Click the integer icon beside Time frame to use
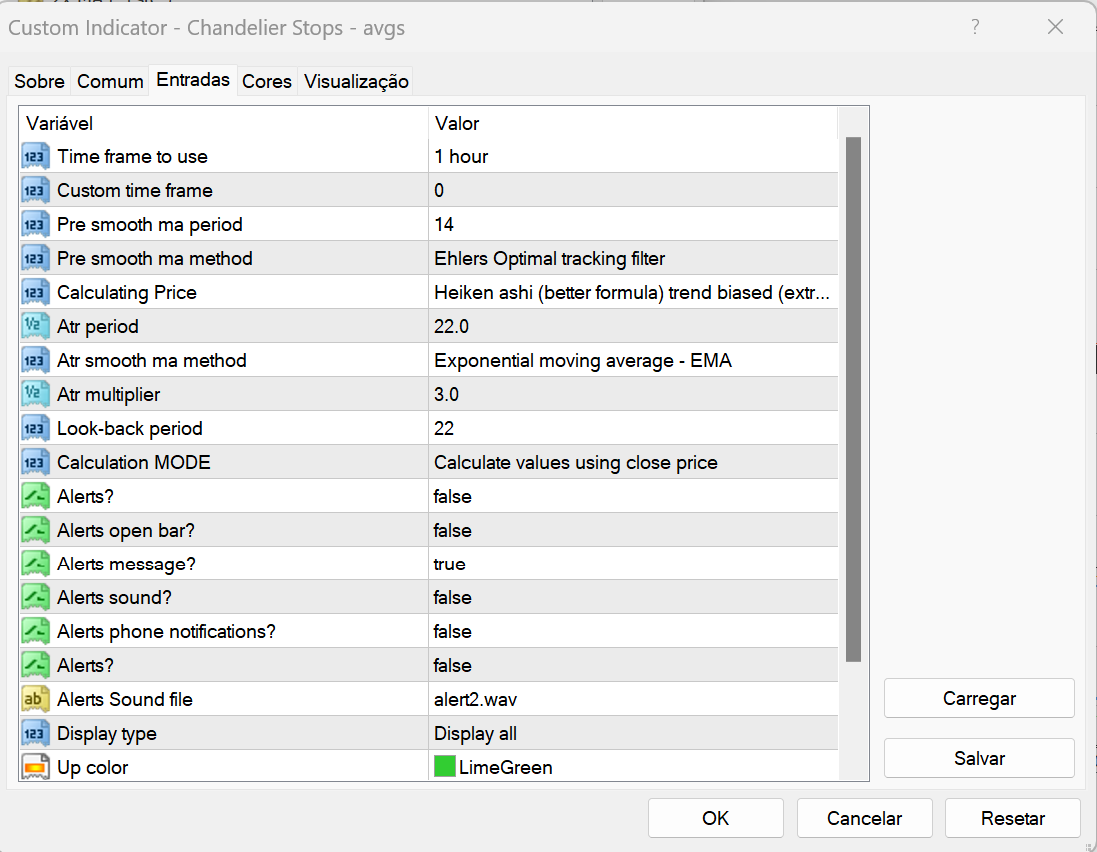1097x852 pixels. tap(36, 157)
